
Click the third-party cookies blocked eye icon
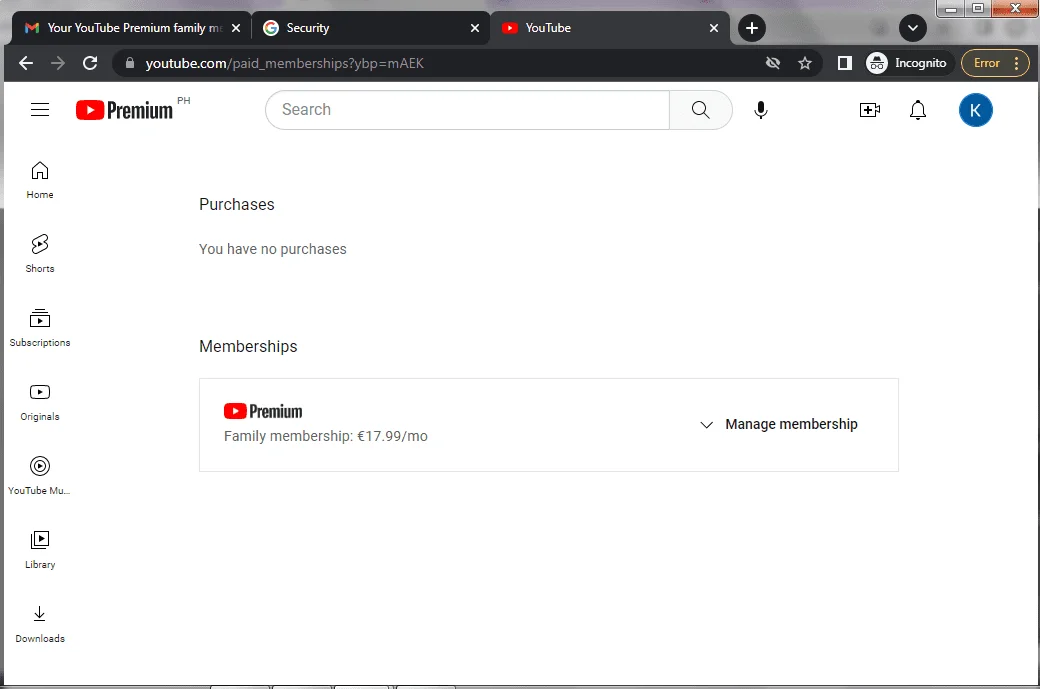pyautogui.click(x=773, y=63)
